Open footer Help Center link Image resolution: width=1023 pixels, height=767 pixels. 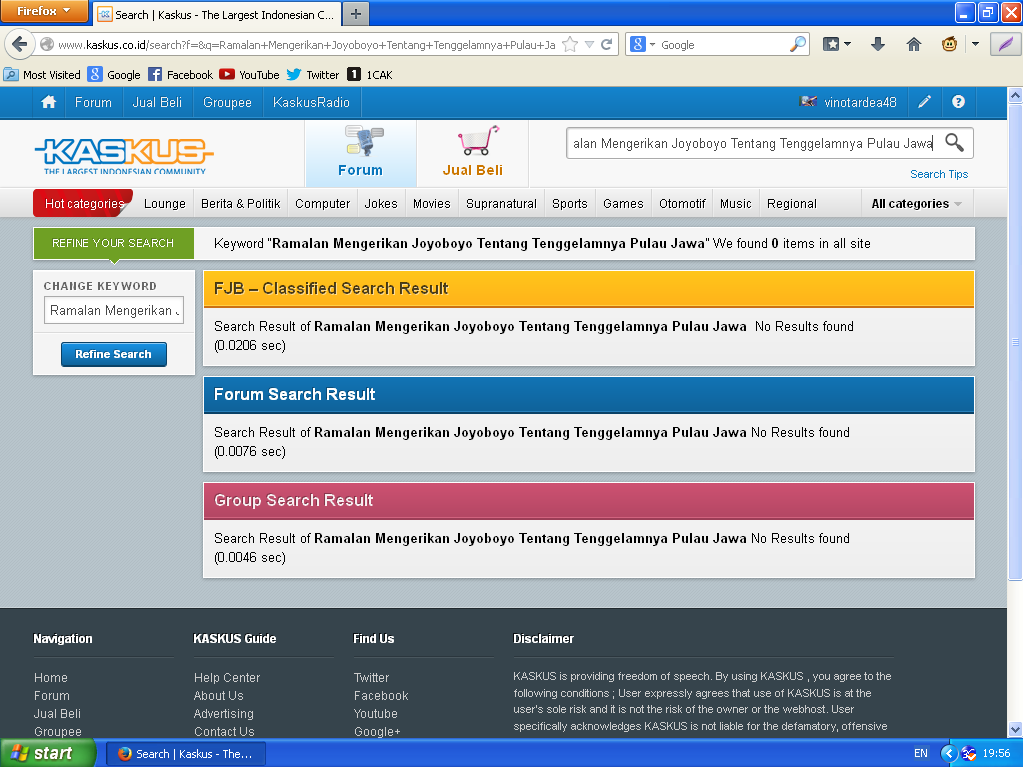coord(226,678)
